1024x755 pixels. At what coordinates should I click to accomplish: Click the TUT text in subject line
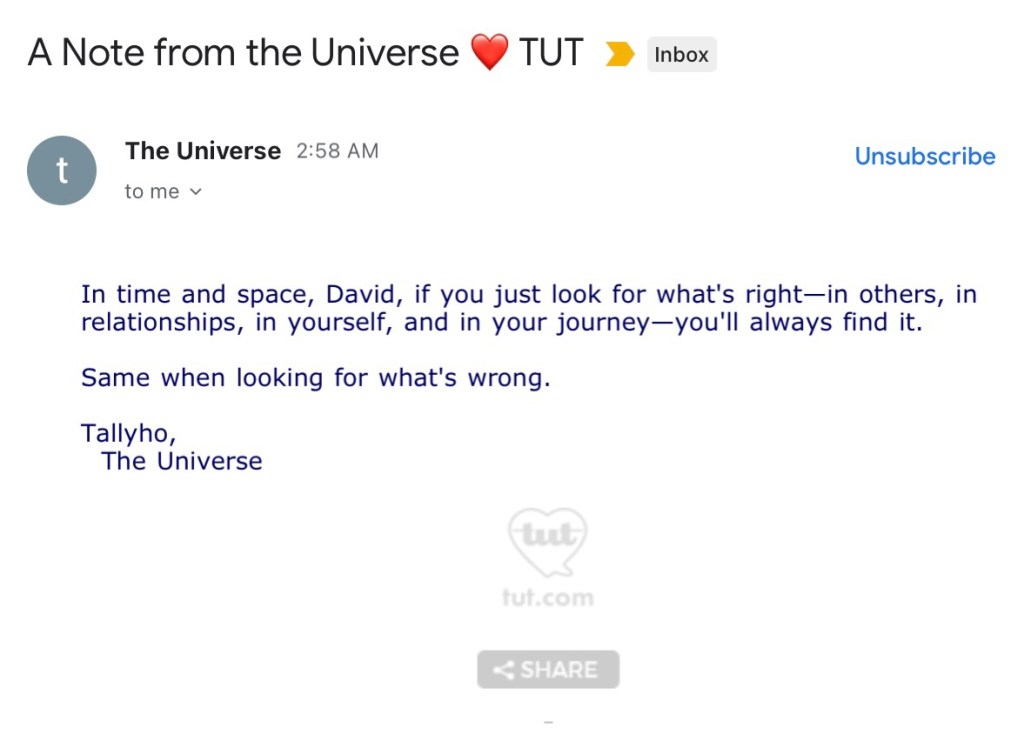coord(551,53)
